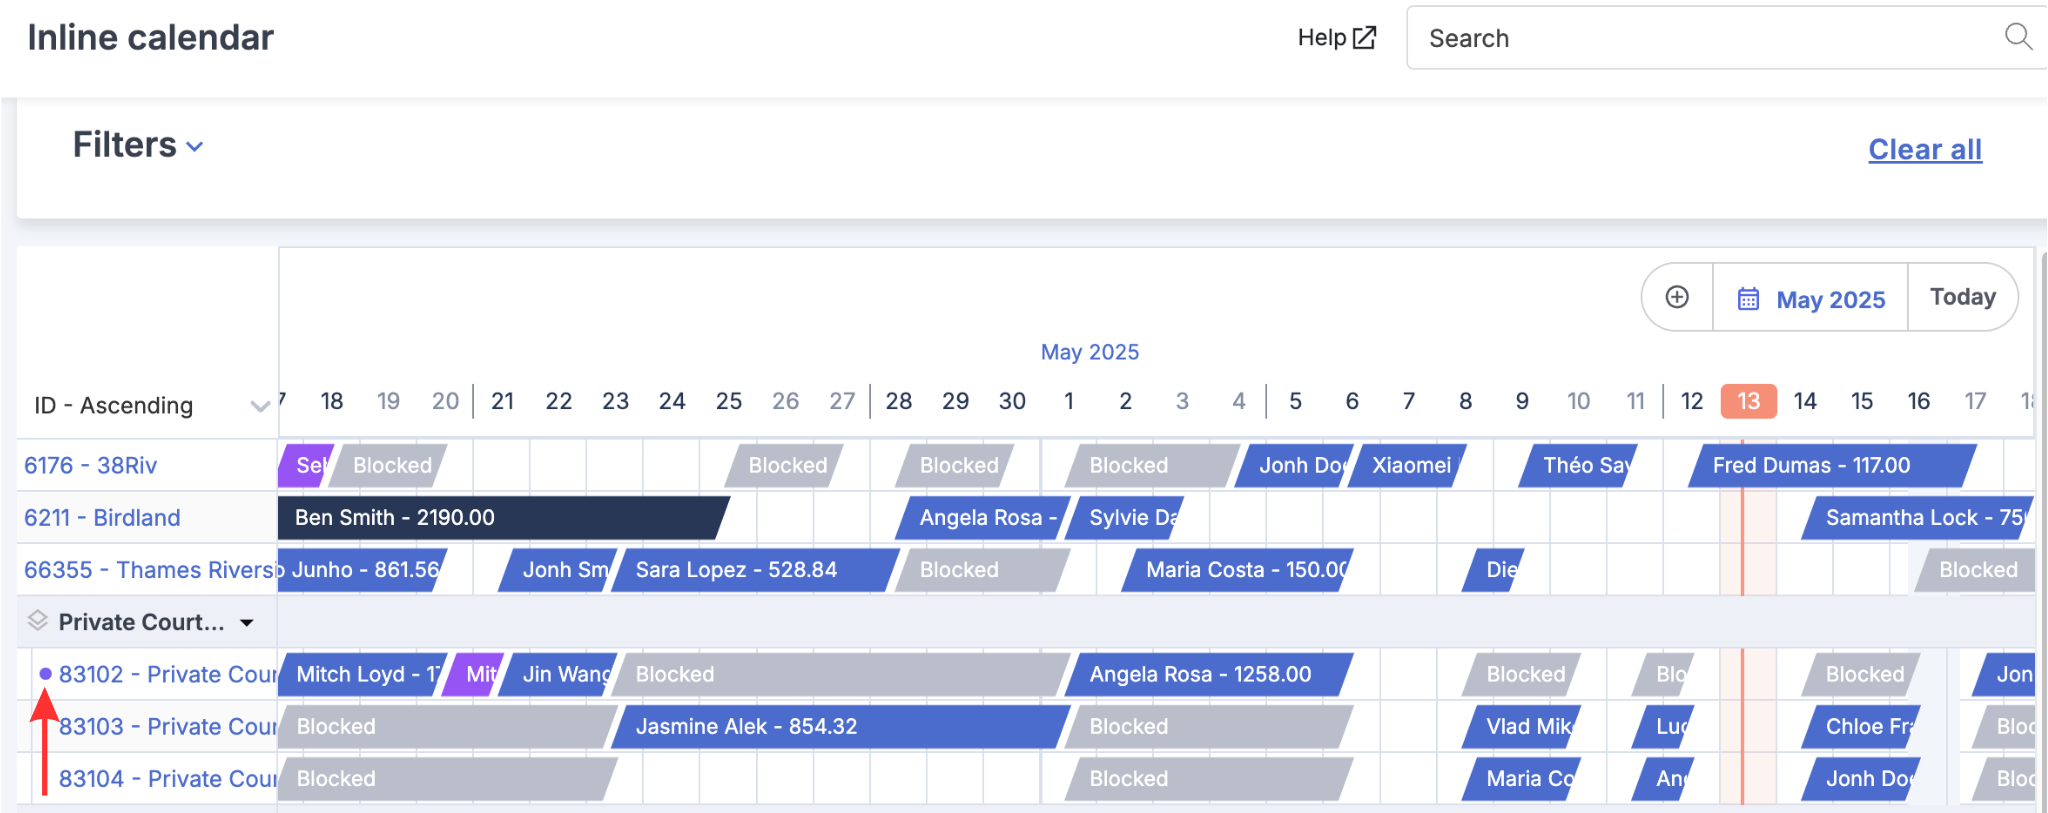Image resolution: width=2048 pixels, height=813 pixels.
Task: Collapse the Private Court group arrow
Action: [x=247, y=623]
